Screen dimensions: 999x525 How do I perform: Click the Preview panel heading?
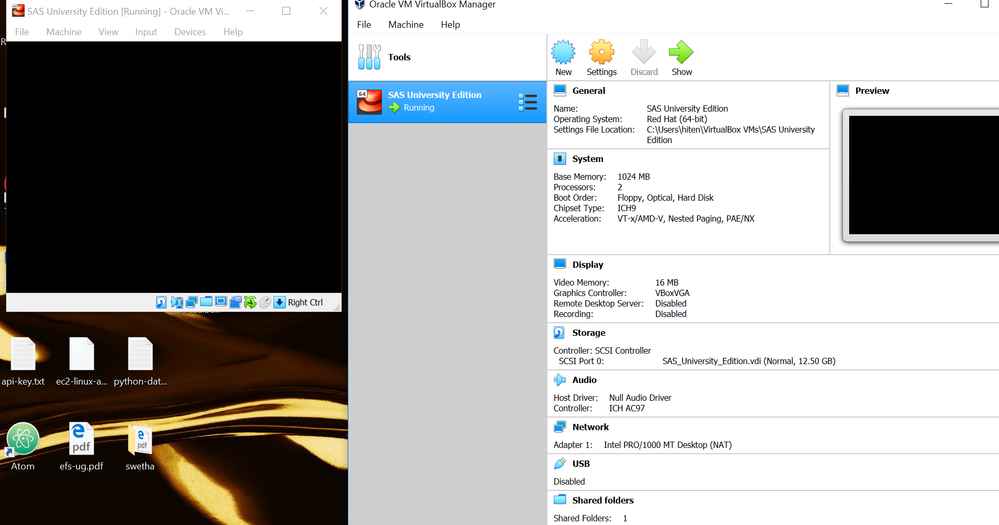point(872,90)
